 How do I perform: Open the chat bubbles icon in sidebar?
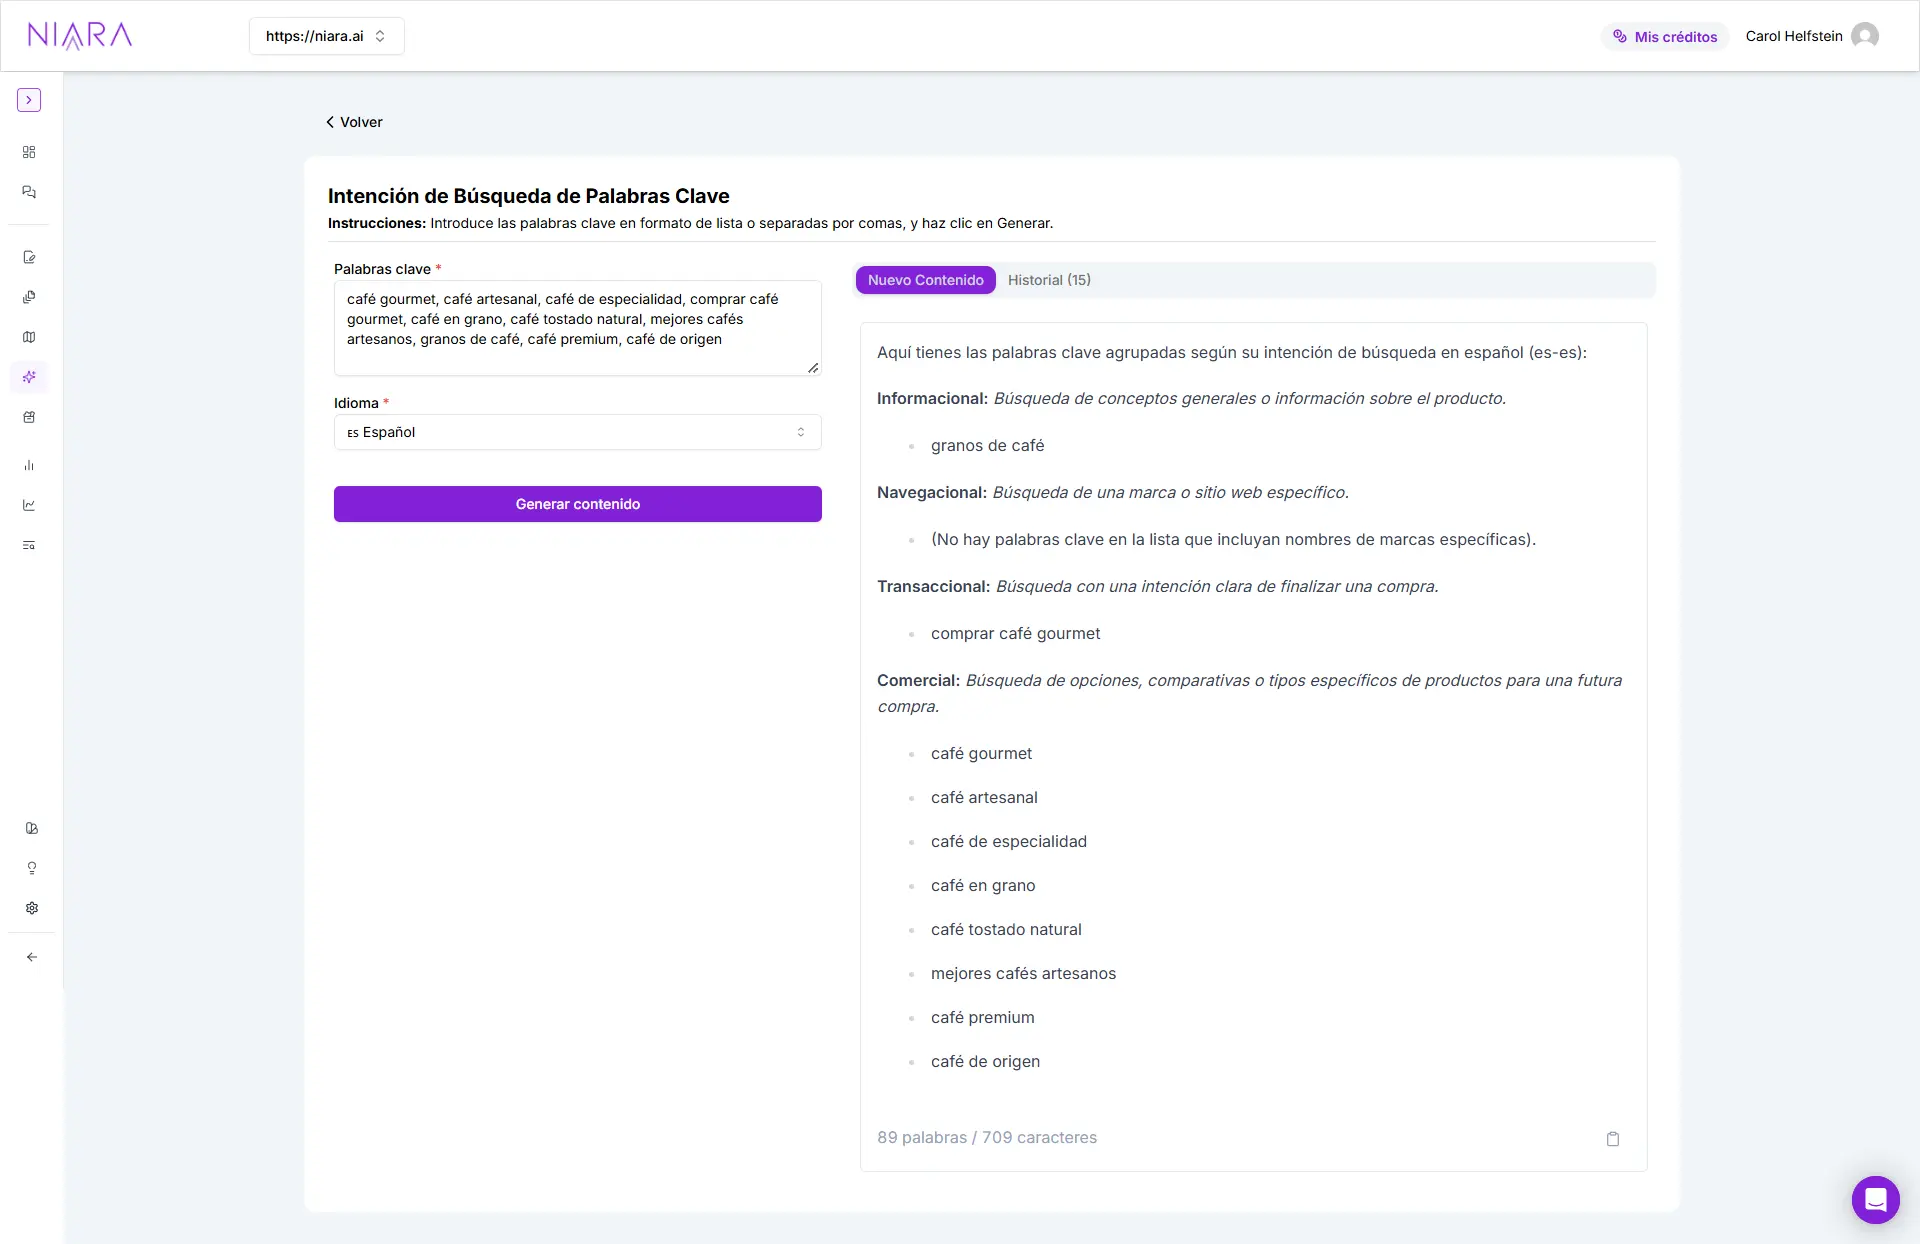tap(29, 192)
